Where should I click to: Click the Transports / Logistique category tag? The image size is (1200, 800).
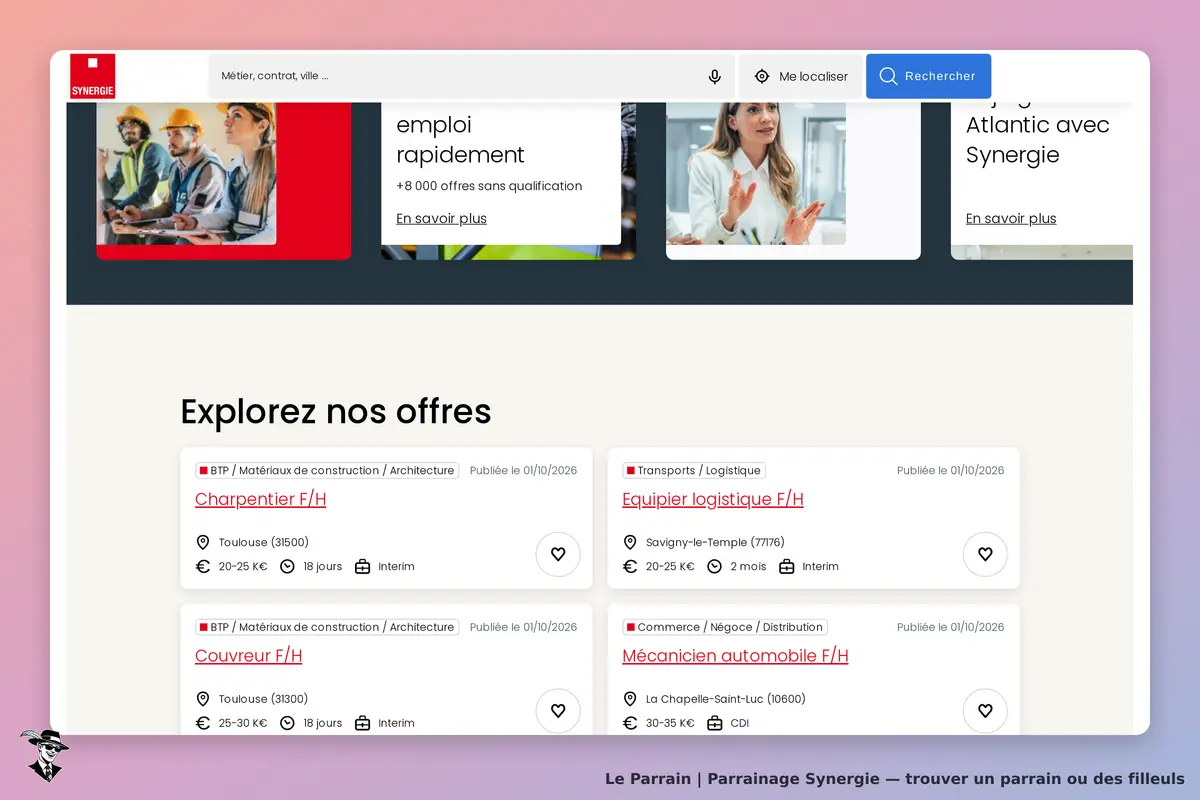click(x=694, y=470)
